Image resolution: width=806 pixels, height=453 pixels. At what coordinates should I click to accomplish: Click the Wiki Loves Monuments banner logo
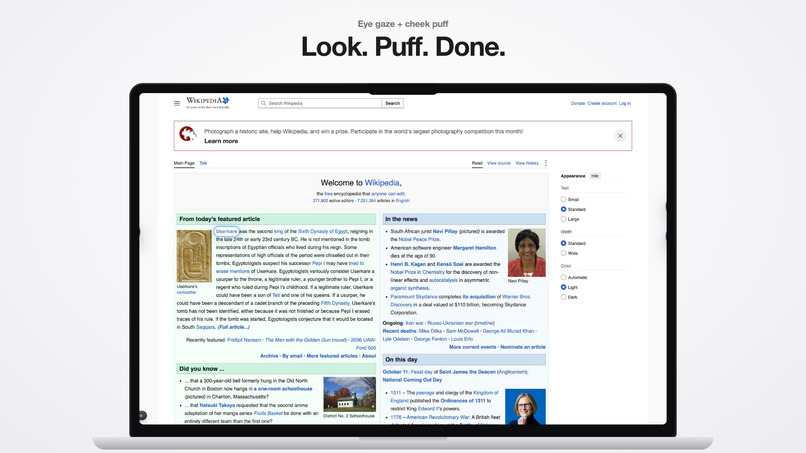tap(188, 134)
